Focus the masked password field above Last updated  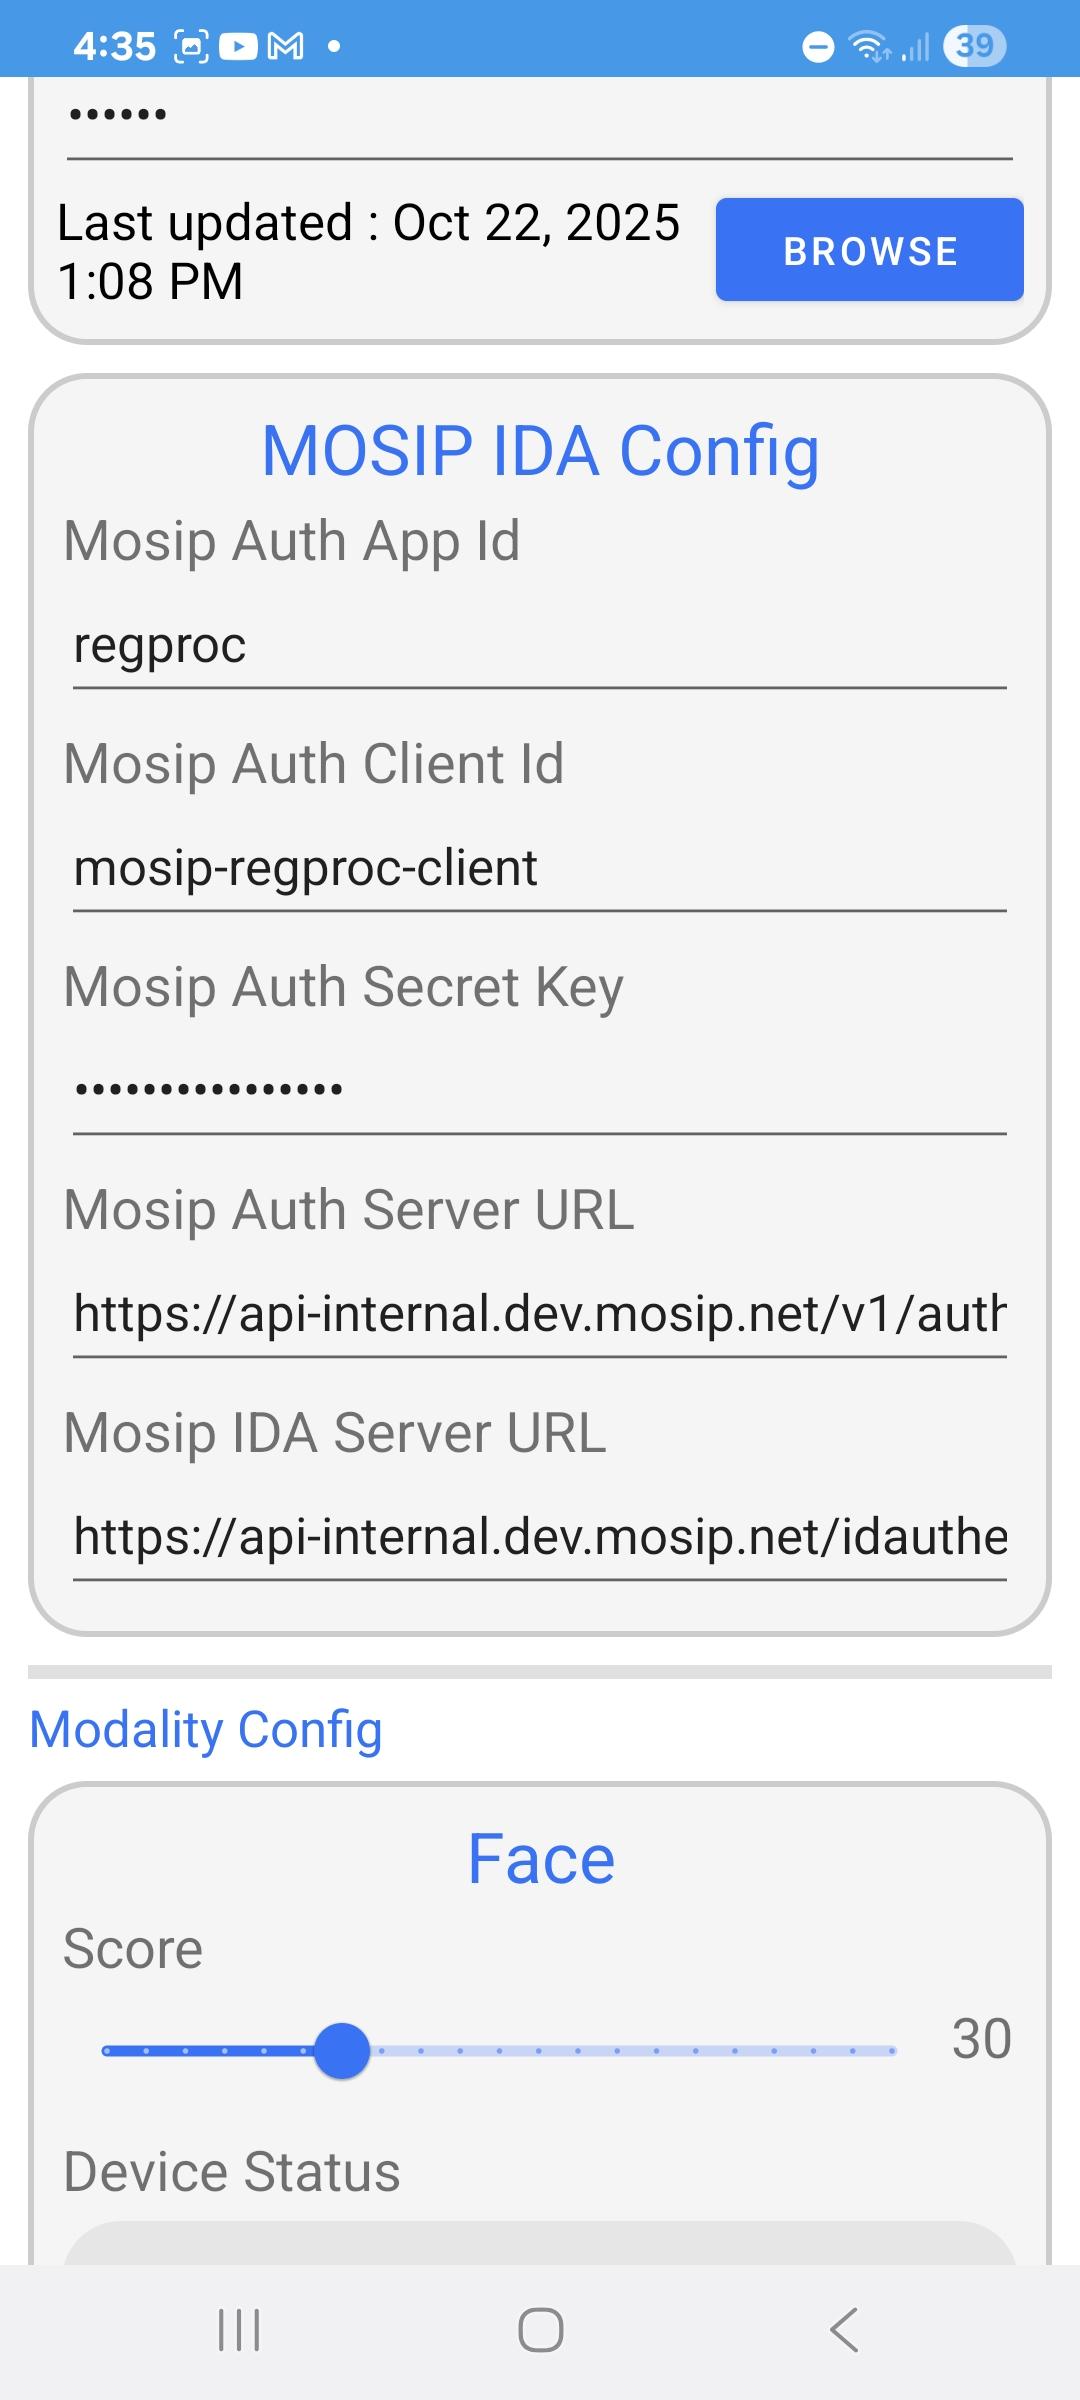coord(539,115)
